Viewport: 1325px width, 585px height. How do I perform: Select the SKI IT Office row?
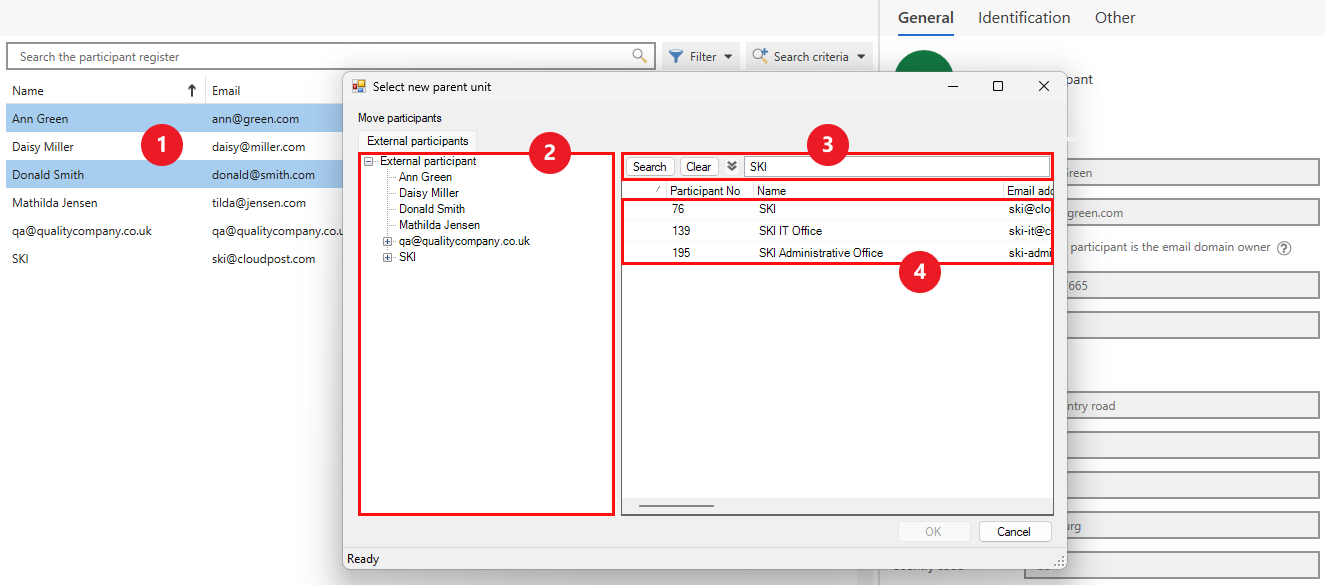[790, 231]
